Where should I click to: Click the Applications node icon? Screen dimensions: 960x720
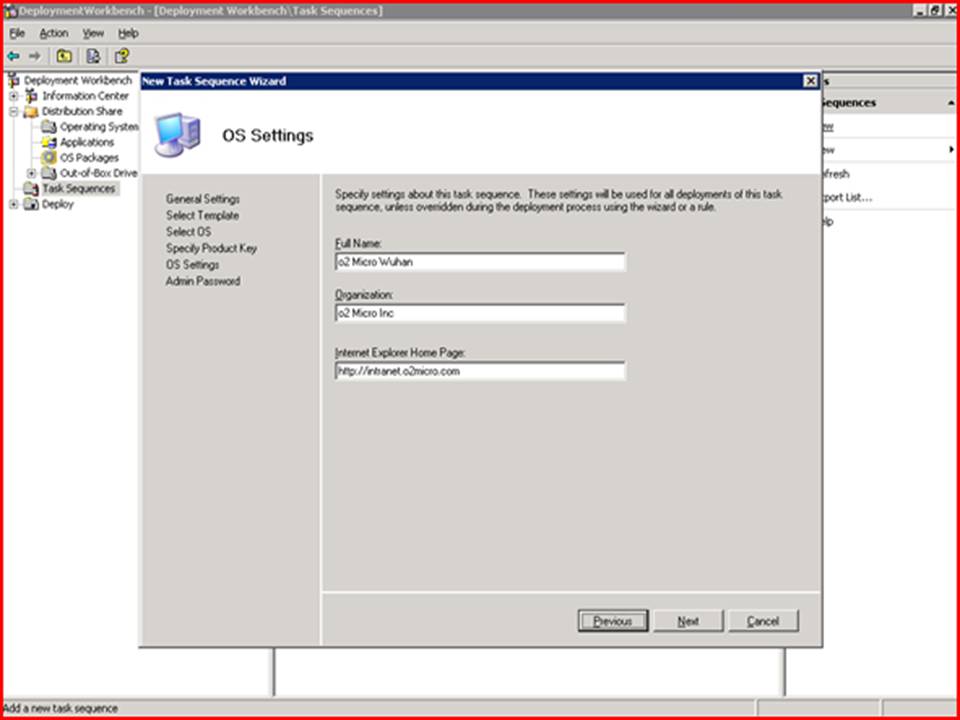pos(49,142)
